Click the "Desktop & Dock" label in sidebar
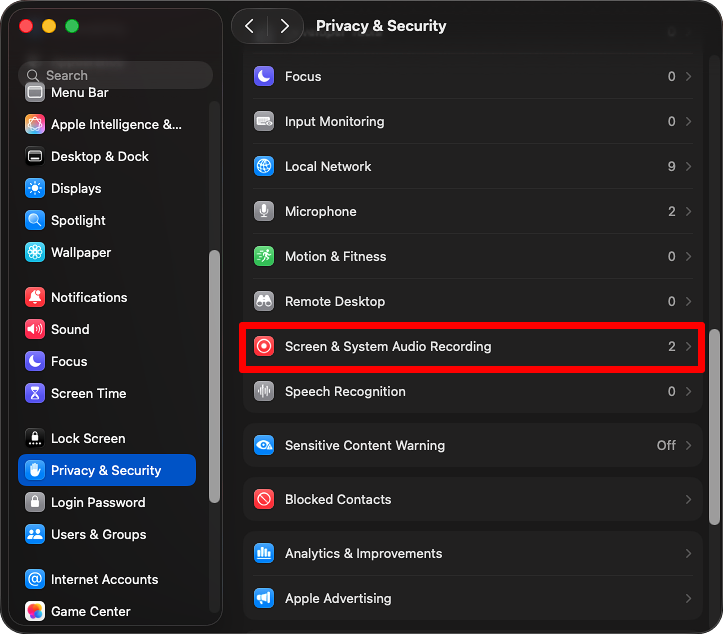The width and height of the screenshot is (723, 634). pos(100,156)
